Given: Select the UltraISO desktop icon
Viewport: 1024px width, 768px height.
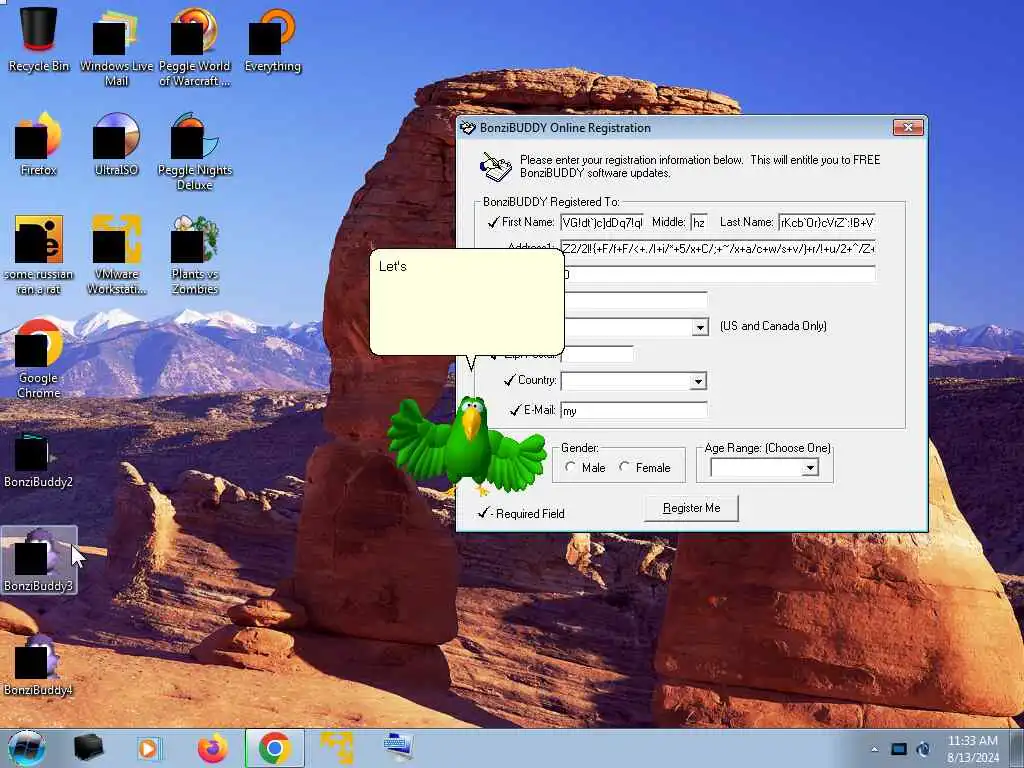Looking at the screenshot, I should [x=116, y=144].
